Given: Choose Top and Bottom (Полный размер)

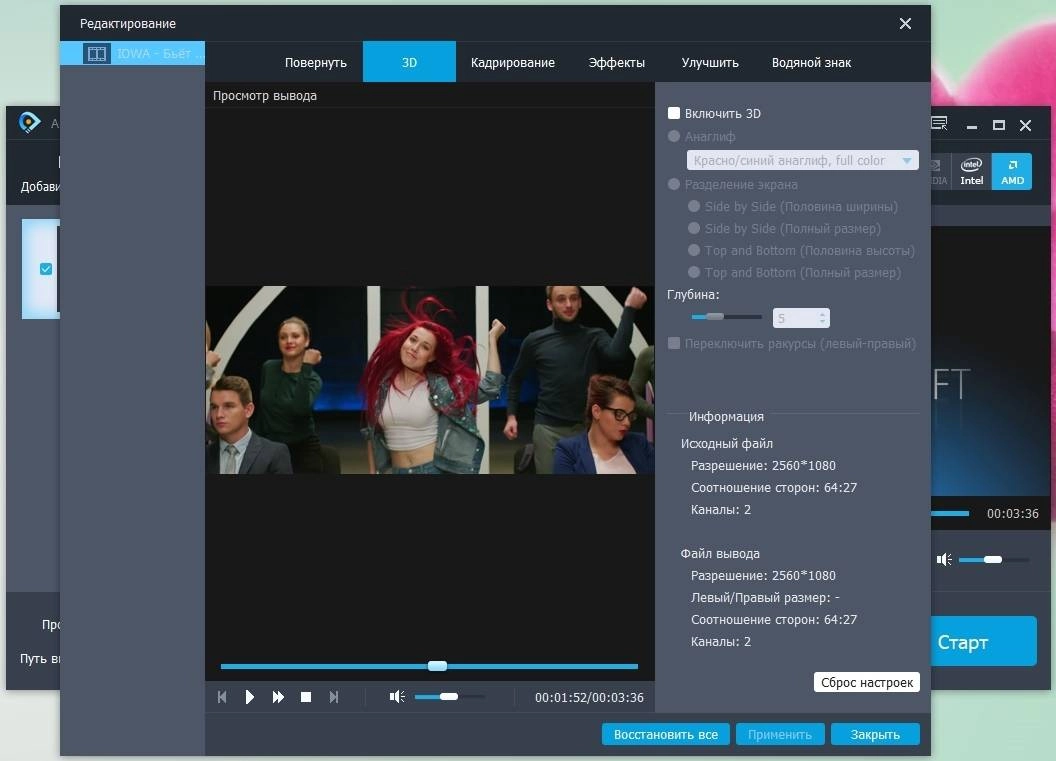Looking at the screenshot, I should [x=694, y=272].
